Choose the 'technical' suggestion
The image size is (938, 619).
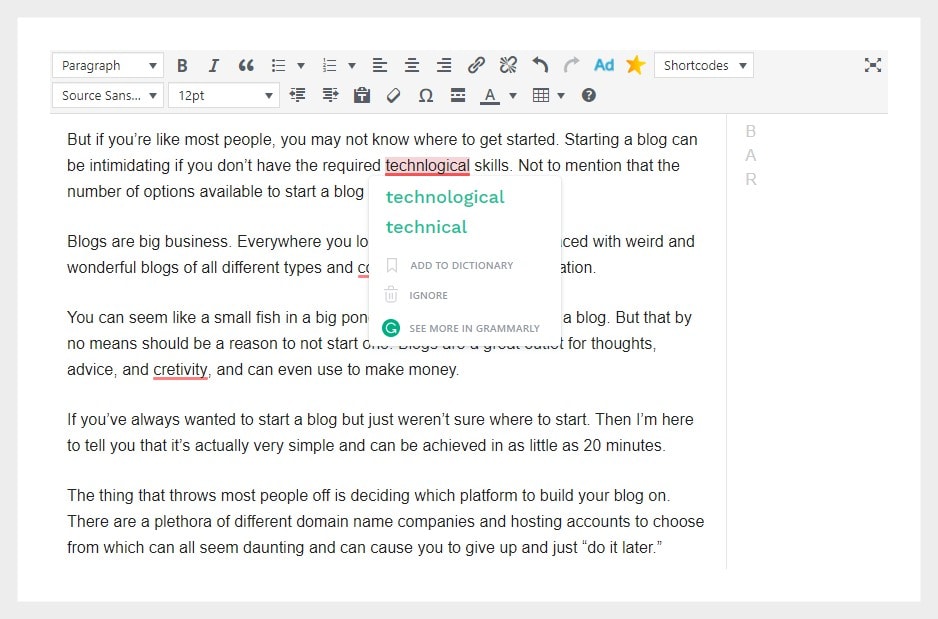426,227
